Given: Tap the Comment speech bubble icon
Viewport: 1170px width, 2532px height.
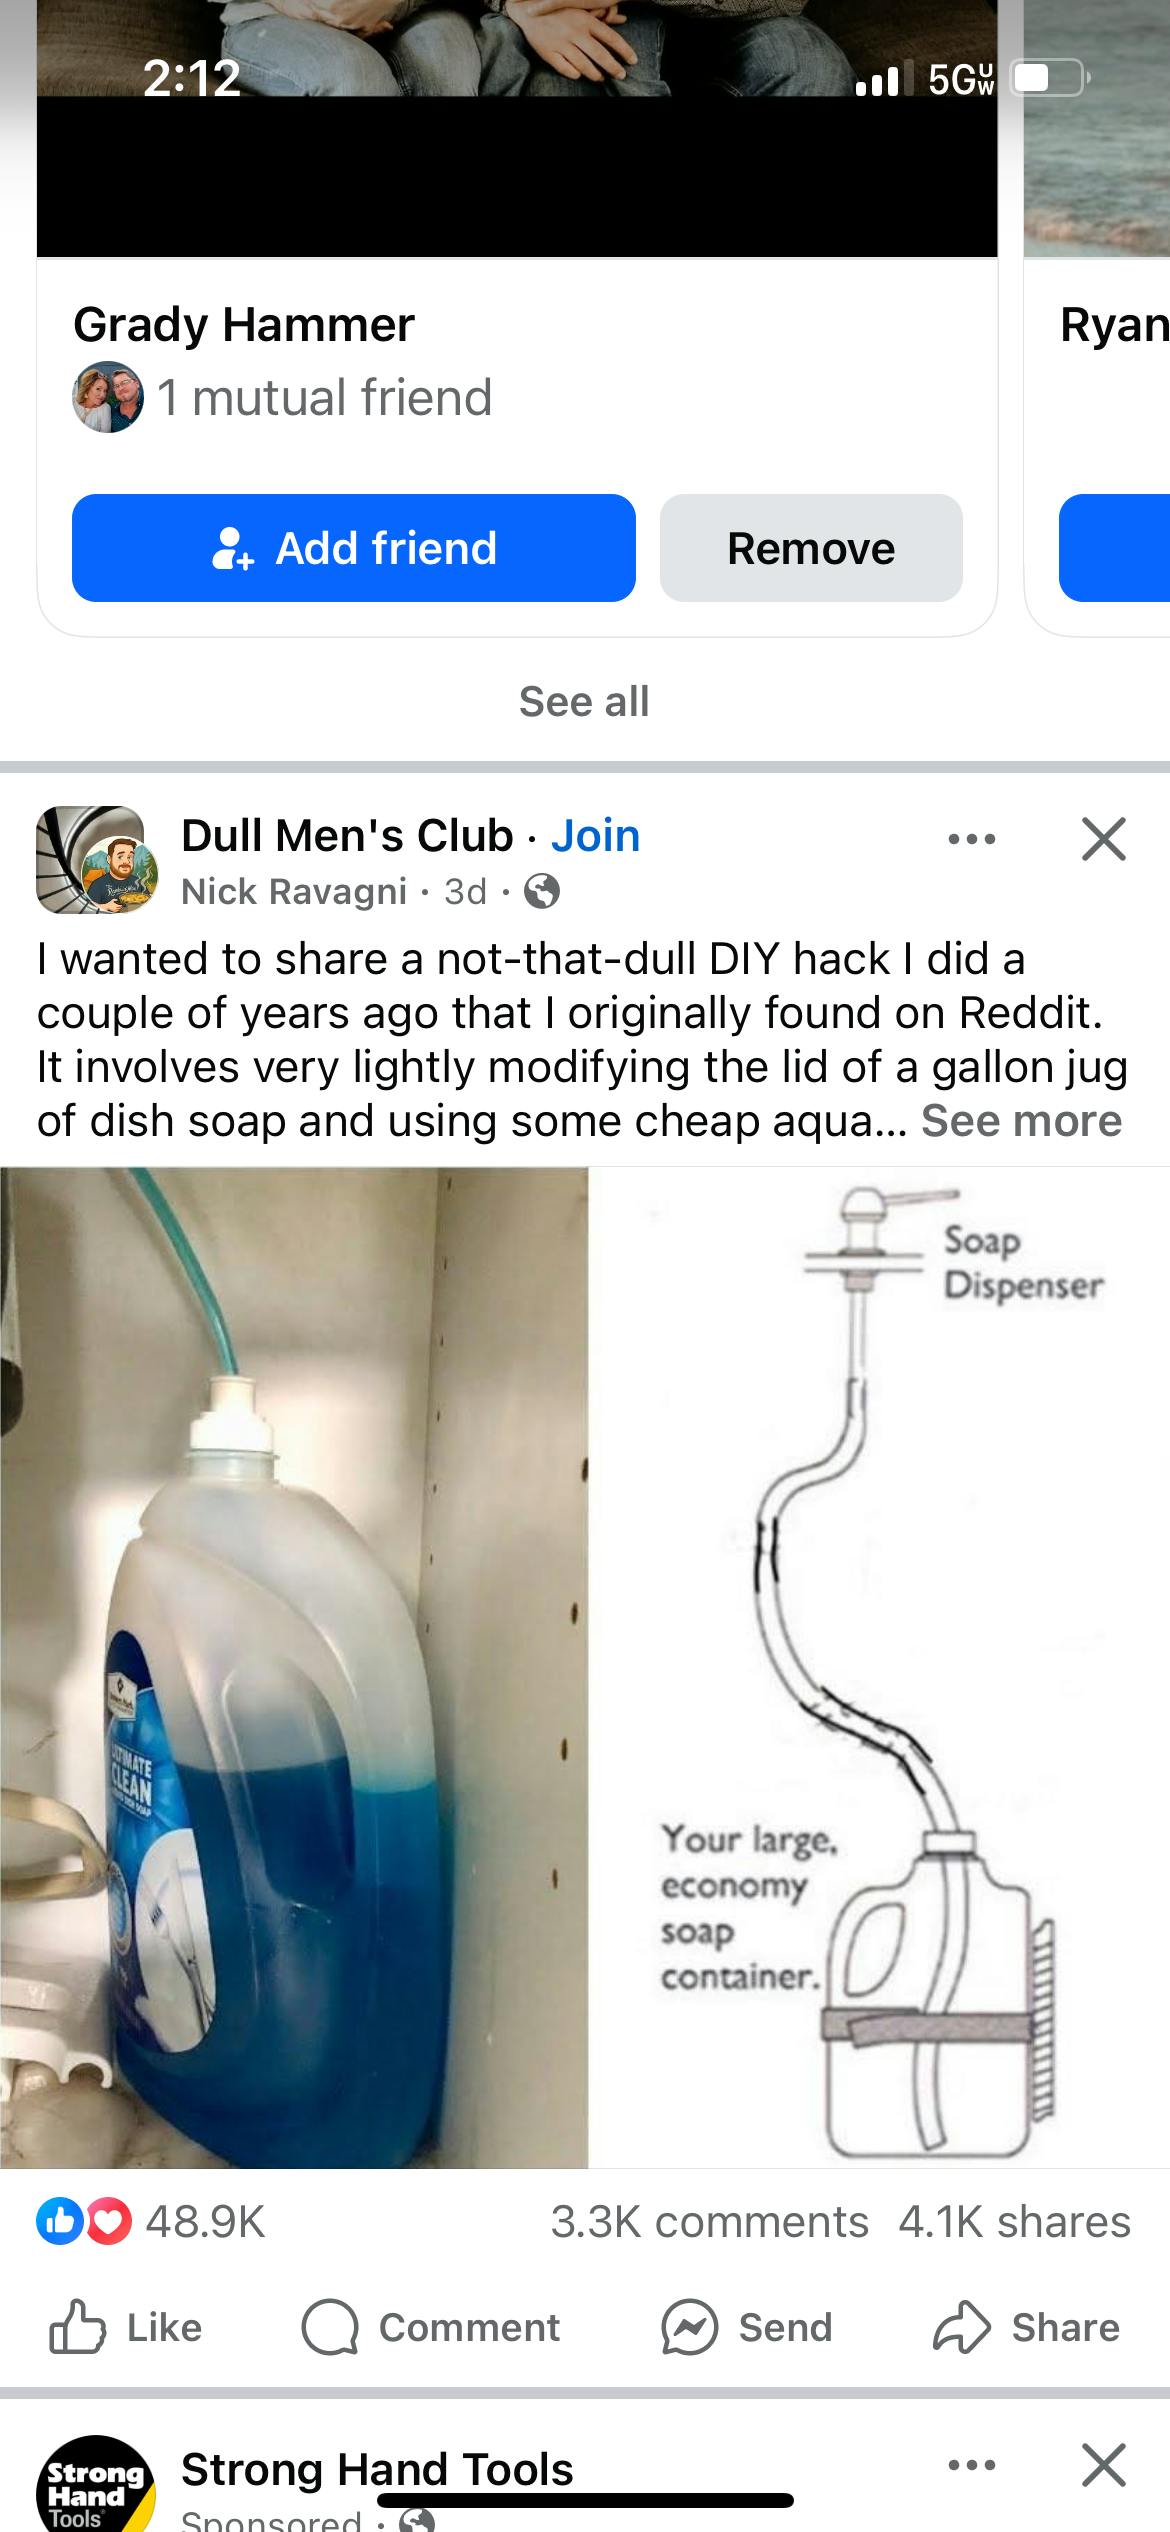Looking at the screenshot, I should point(330,2328).
